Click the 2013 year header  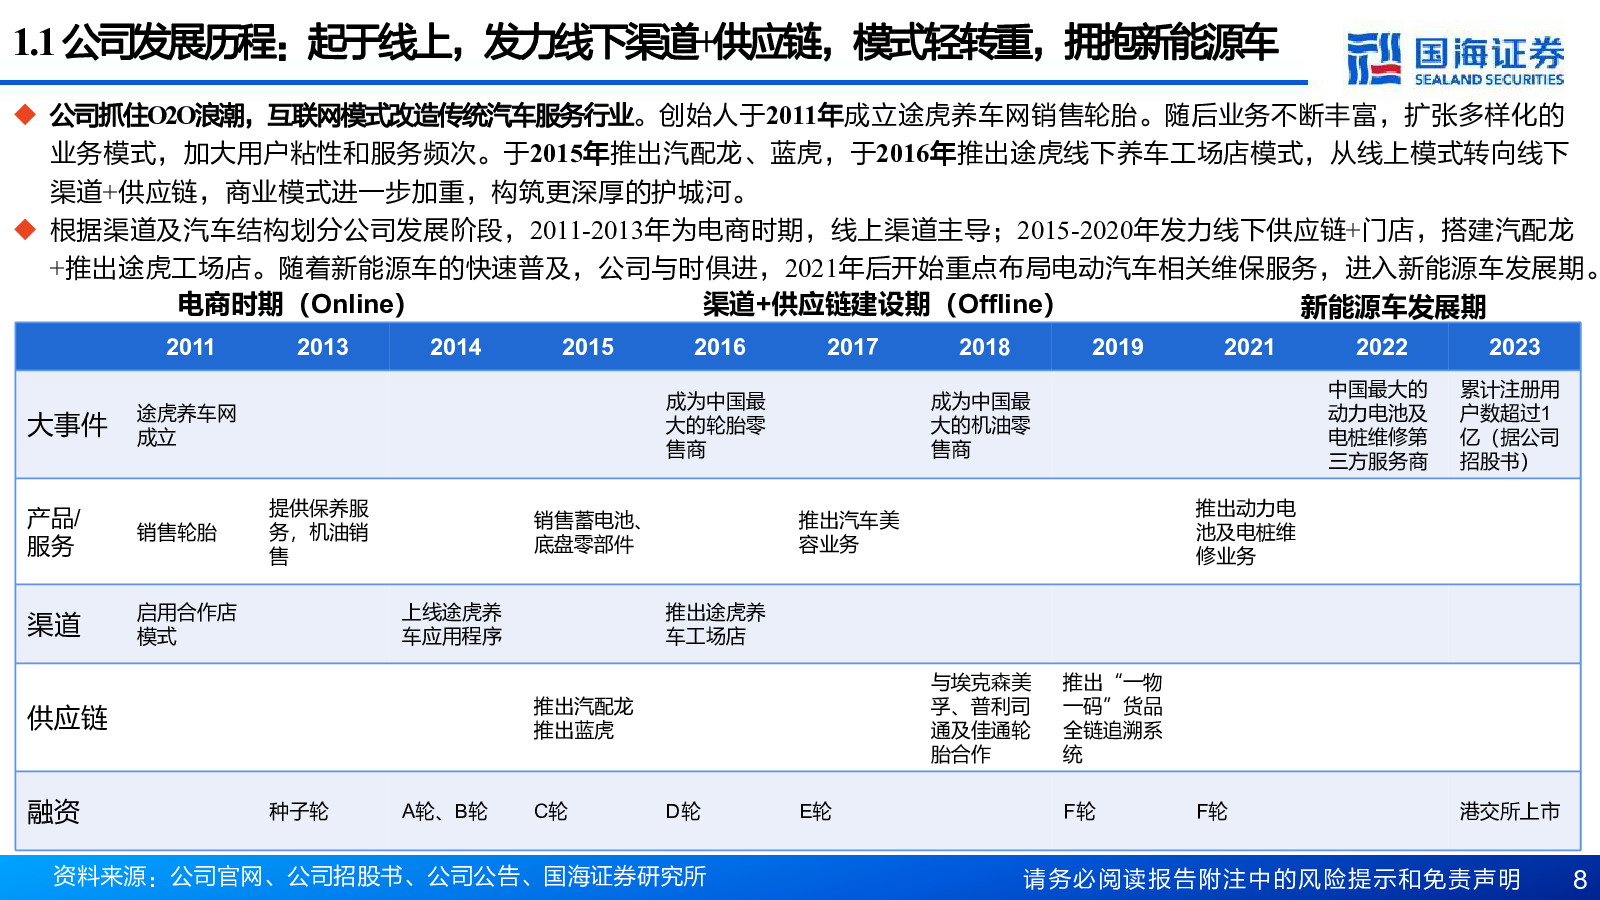click(323, 347)
